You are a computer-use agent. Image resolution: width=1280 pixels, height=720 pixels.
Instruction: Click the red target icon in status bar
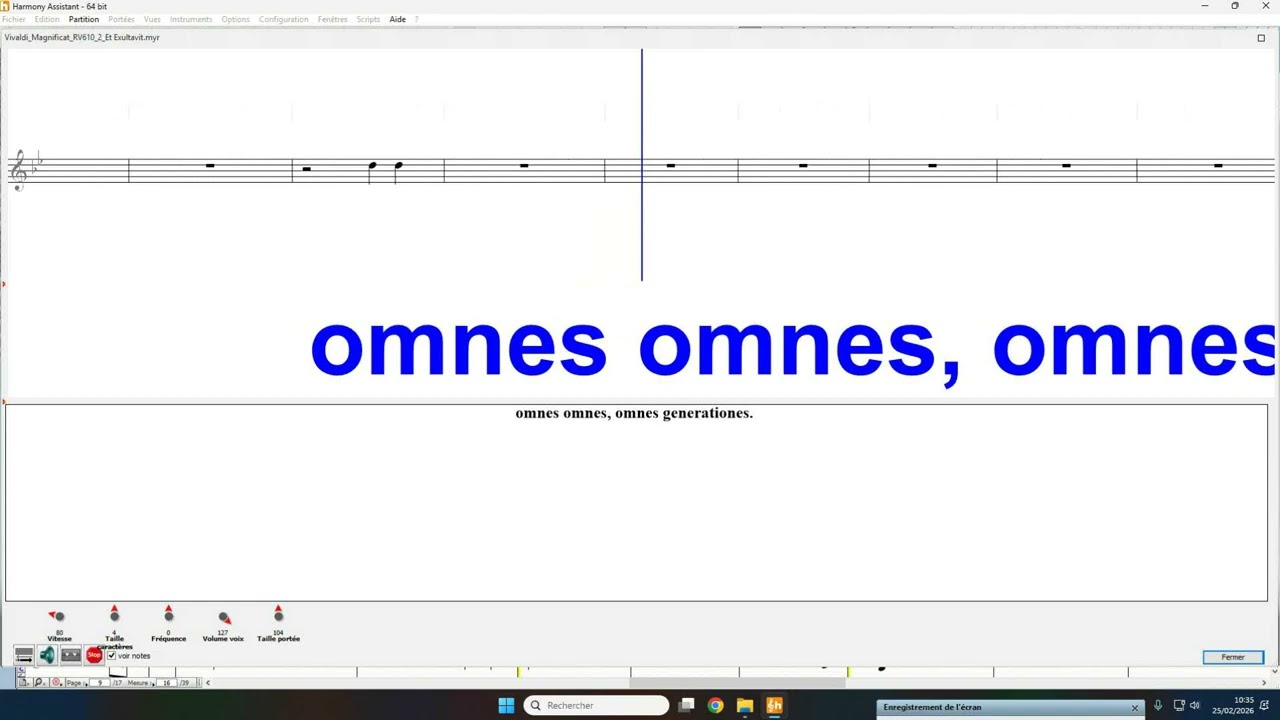[56, 682]
